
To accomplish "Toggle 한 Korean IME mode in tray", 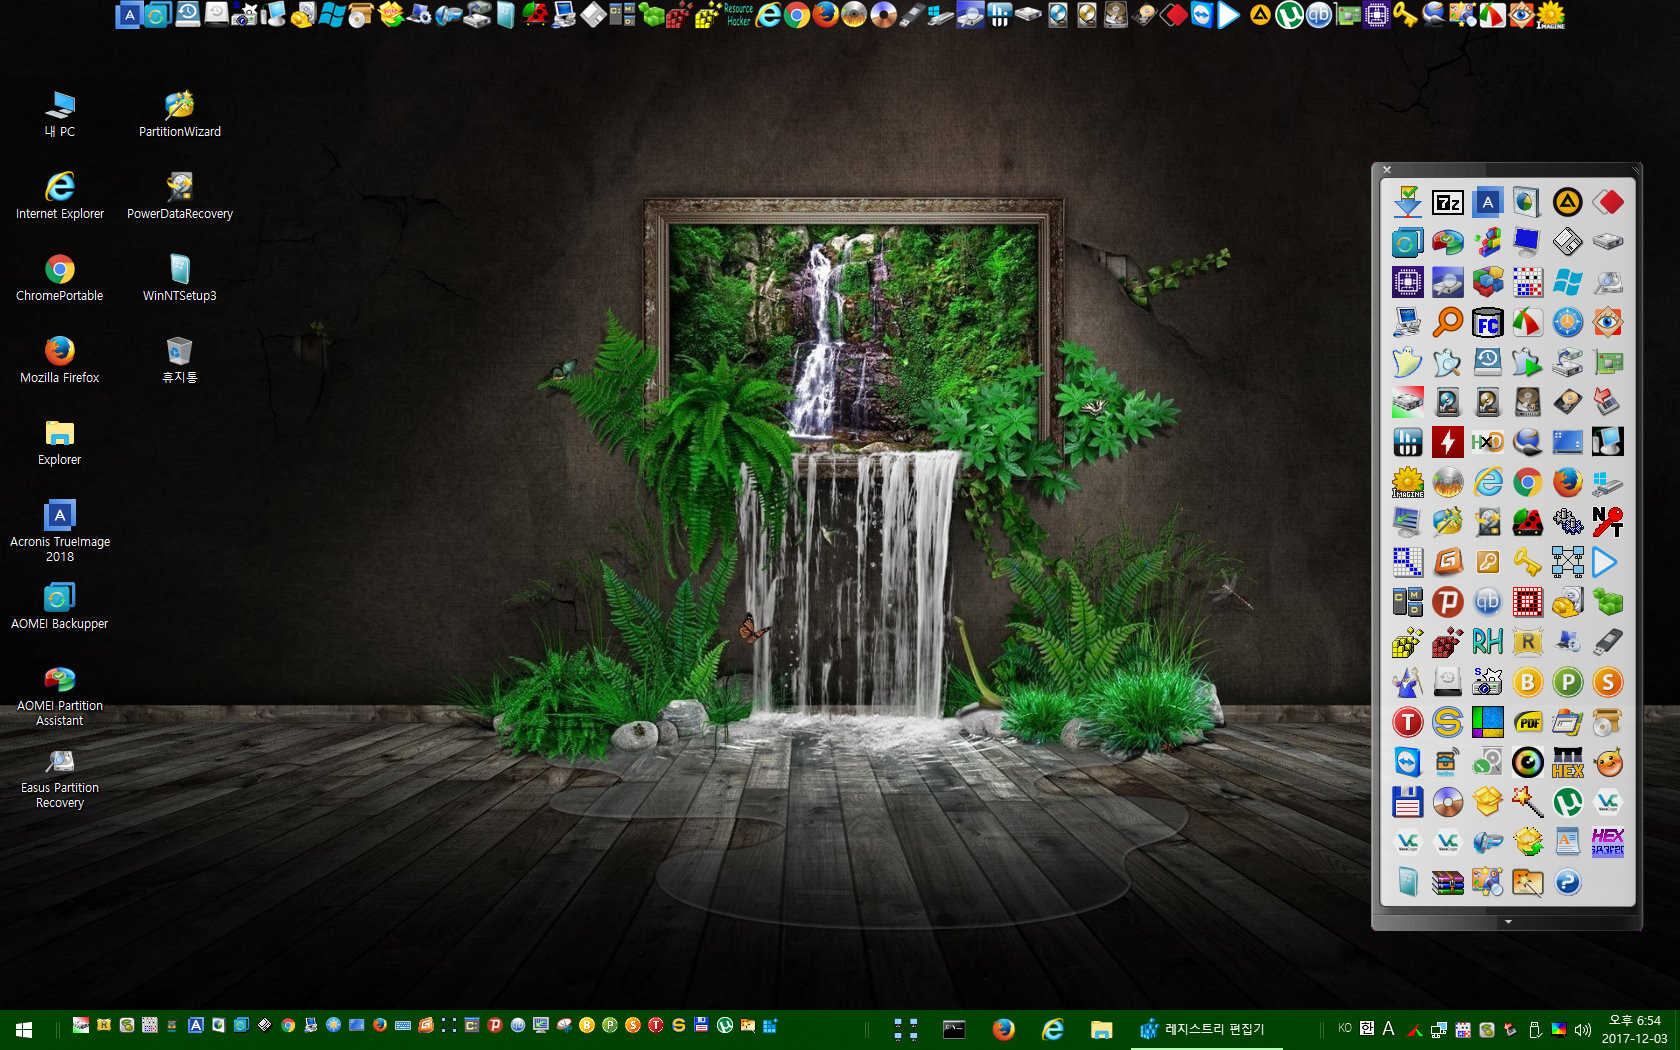I will pyautogui.click(x=1367, y=1028).
